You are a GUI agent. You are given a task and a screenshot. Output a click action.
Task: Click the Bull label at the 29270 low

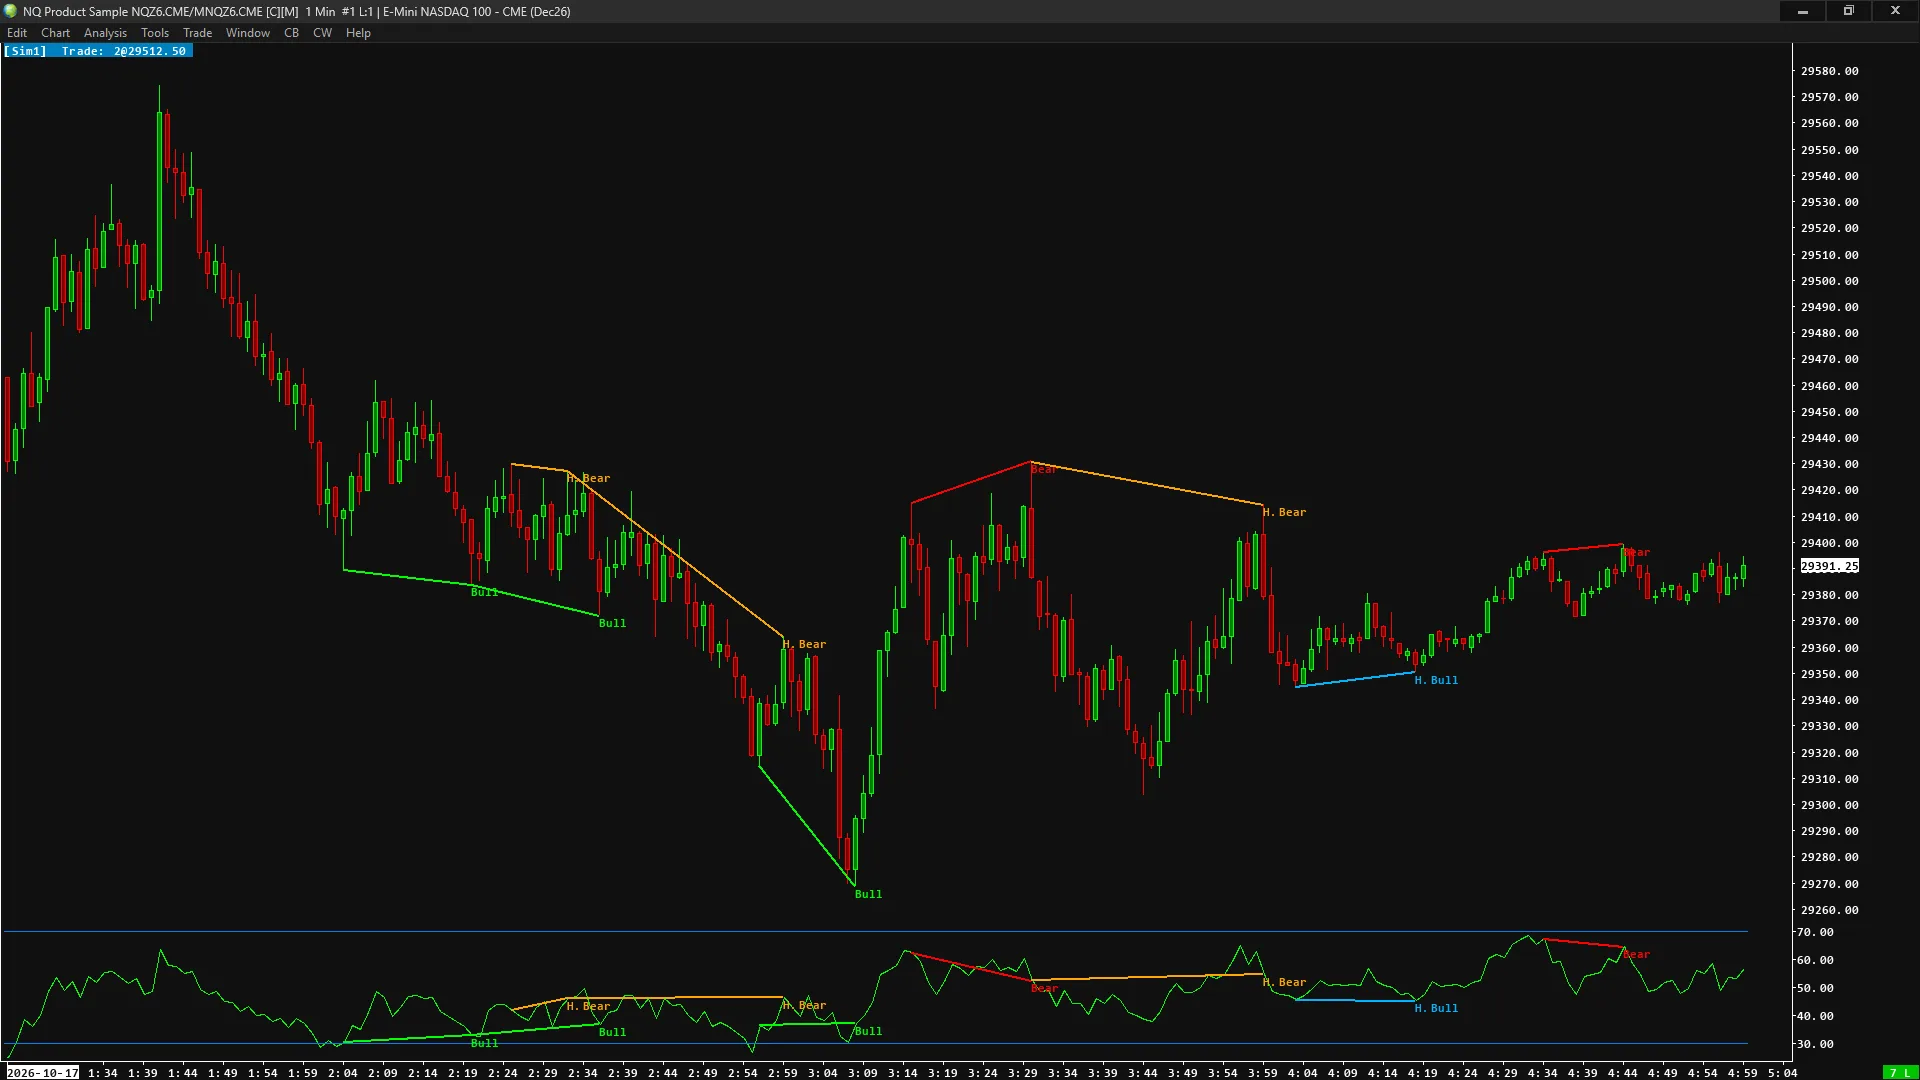click(868, 894)
